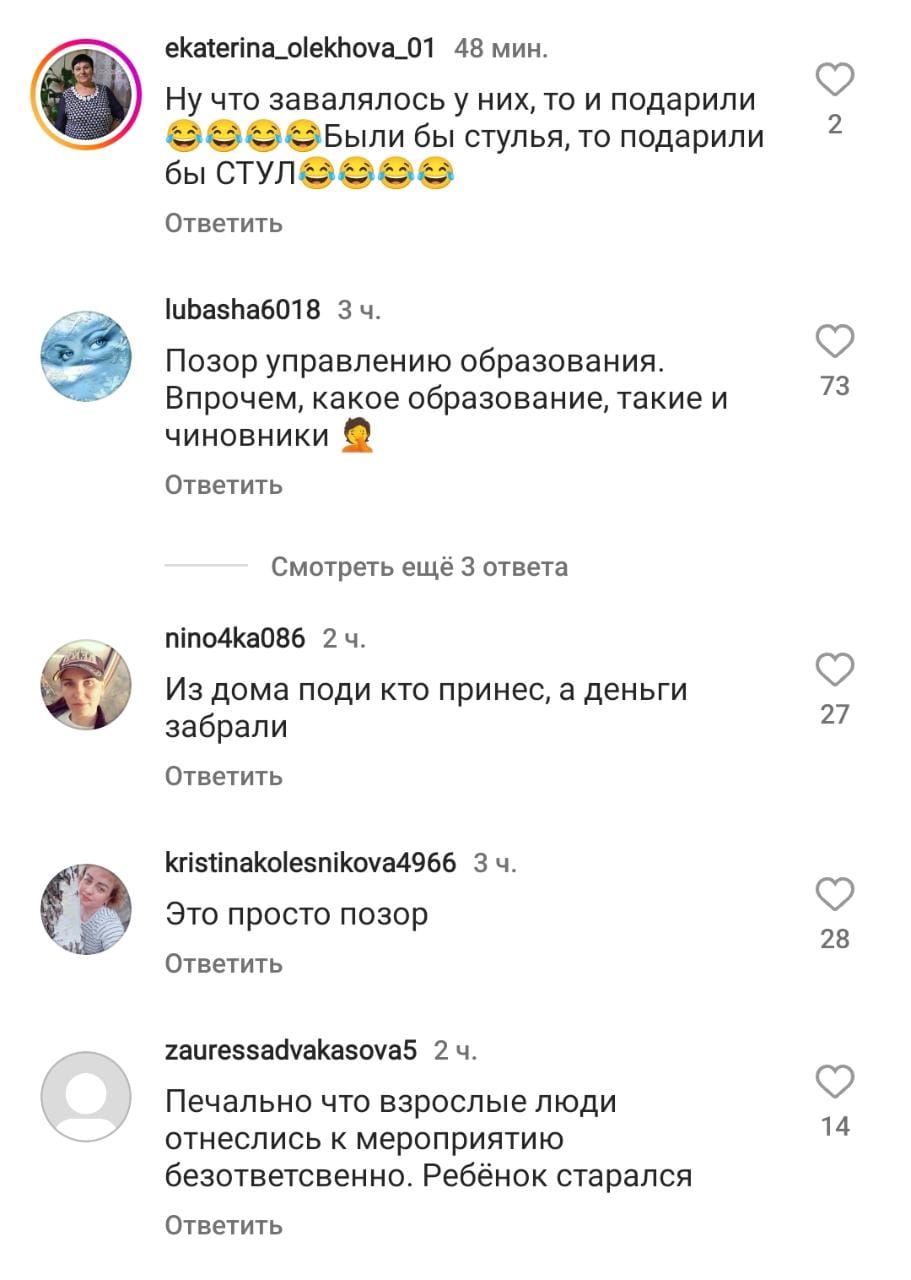This screenshot has width=911, height=1280.
Task: Tap the heart on lubasha6018's comment
Action: [835, 342]
